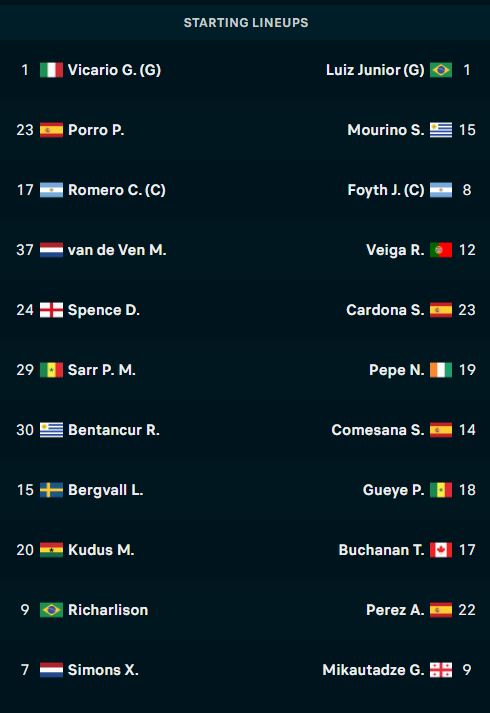490x713 pixels.
Task: Select the Senegal flag beside Sarr P. M.
Action: tap(51, 370)
